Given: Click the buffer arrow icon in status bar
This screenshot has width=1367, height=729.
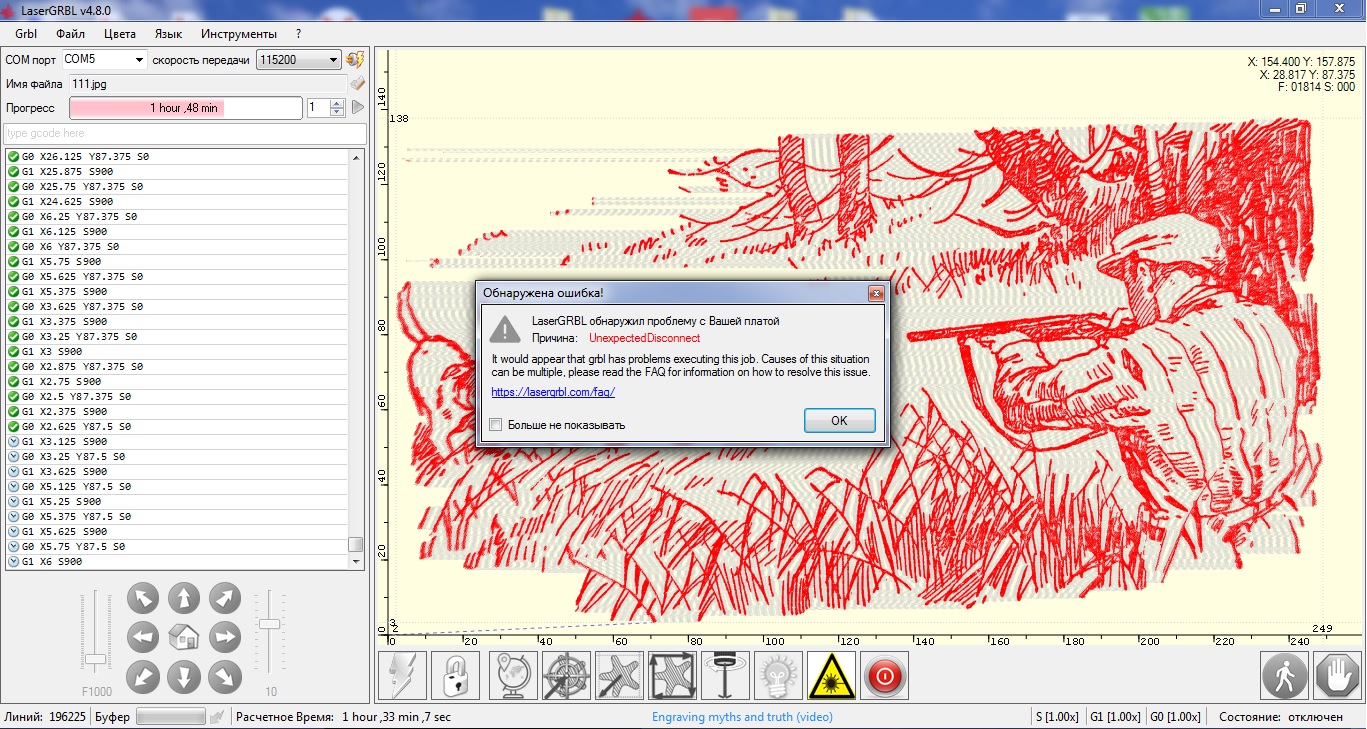Looking at the screenshot, I should tap(216, 717).
